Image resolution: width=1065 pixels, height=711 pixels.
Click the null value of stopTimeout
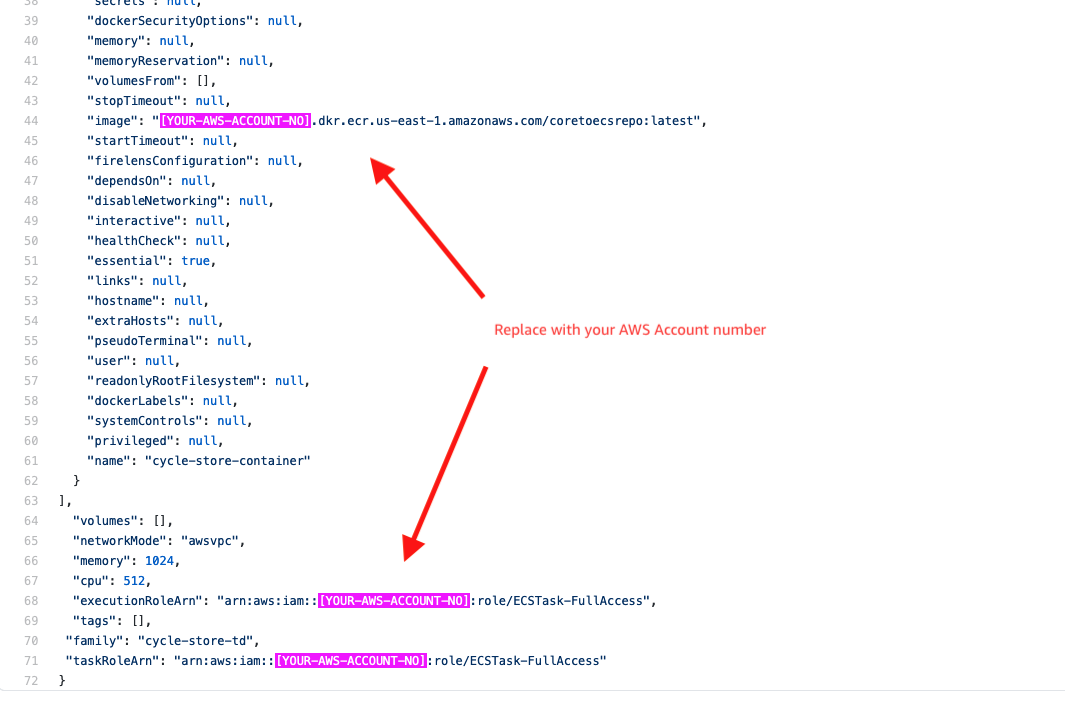(209, 100)
